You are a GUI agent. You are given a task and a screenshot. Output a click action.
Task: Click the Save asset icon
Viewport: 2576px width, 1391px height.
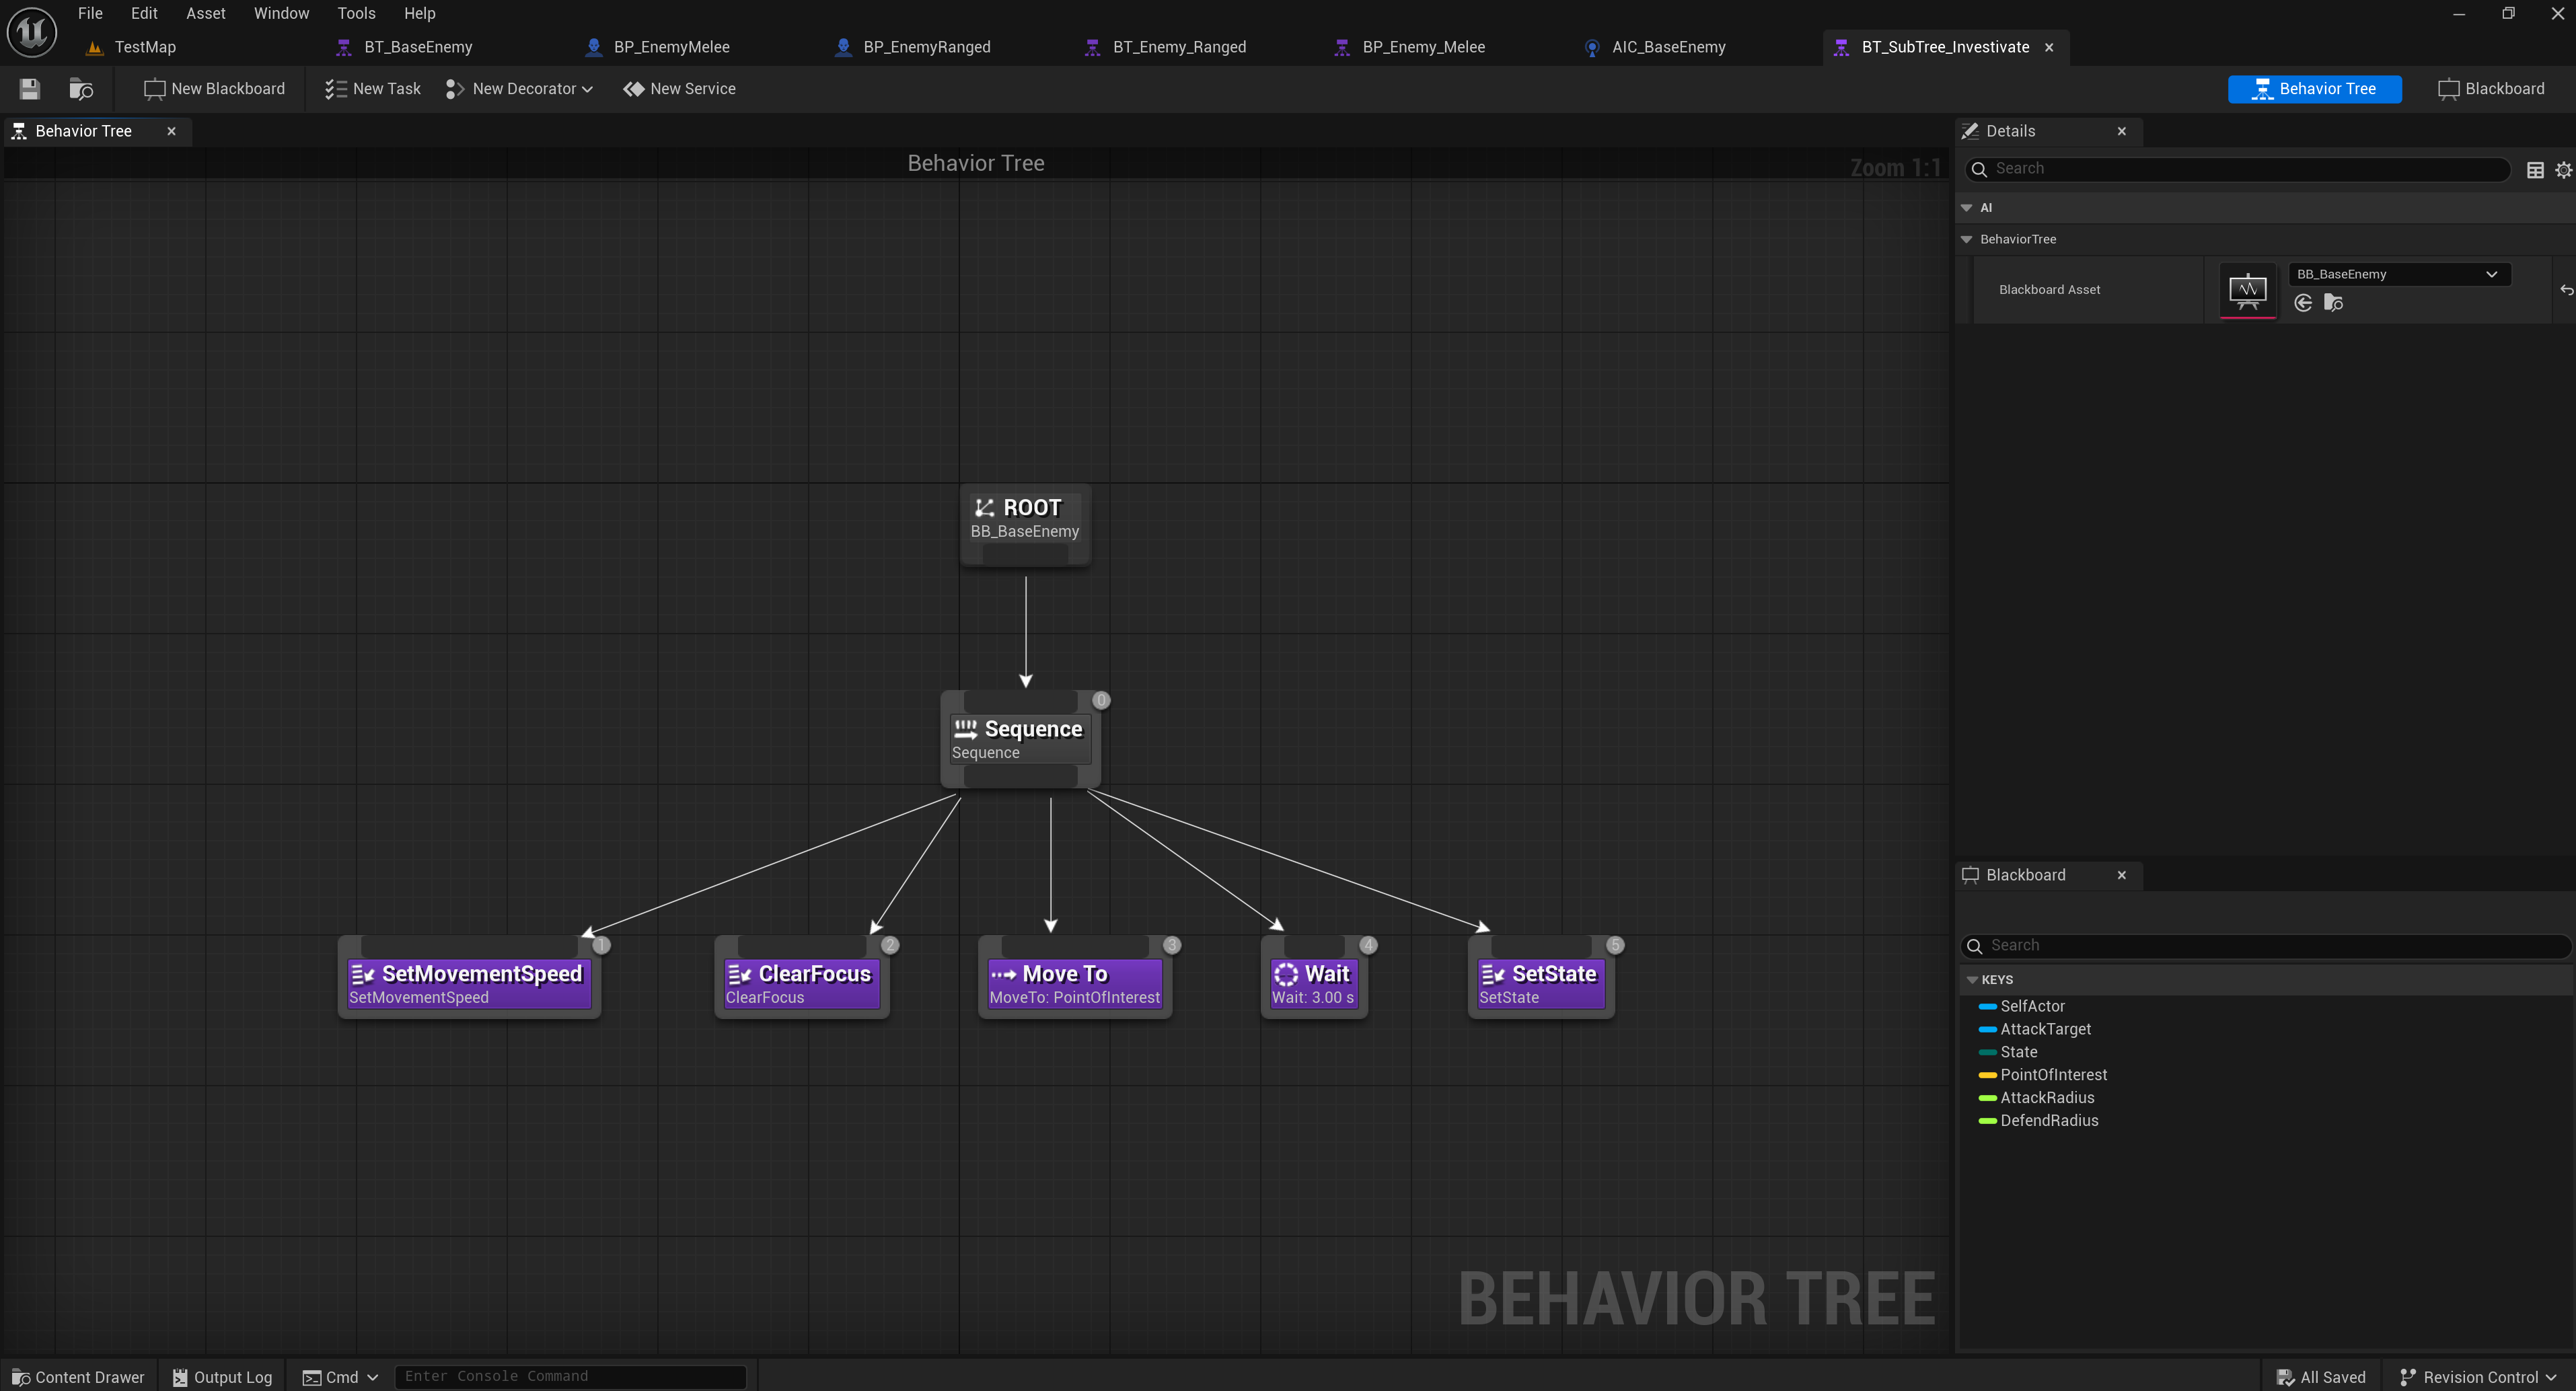29,89
